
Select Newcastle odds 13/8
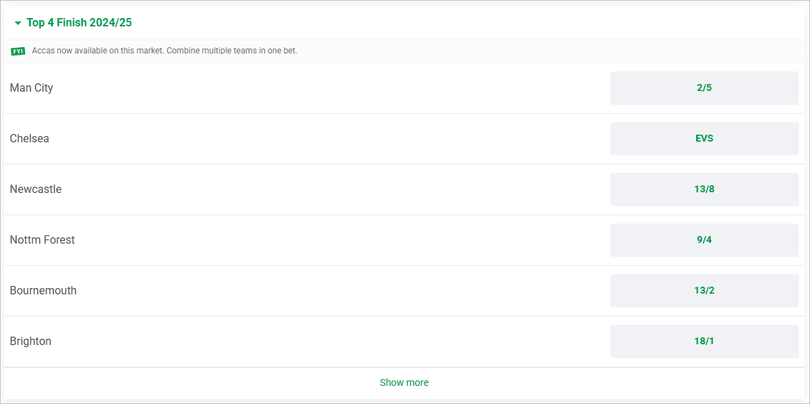pos(704,189)
